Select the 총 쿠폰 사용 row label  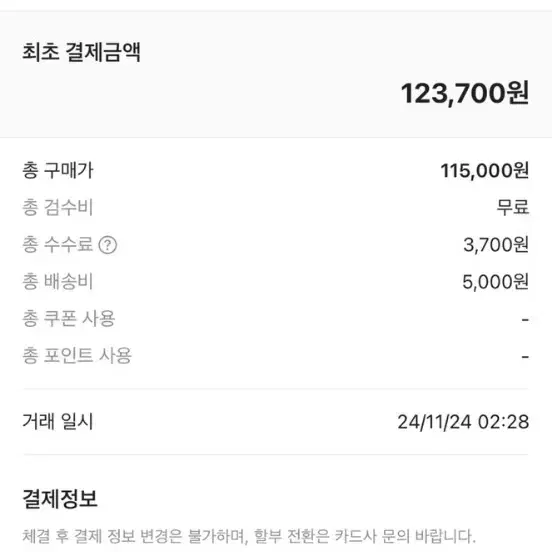pos(69,319)
